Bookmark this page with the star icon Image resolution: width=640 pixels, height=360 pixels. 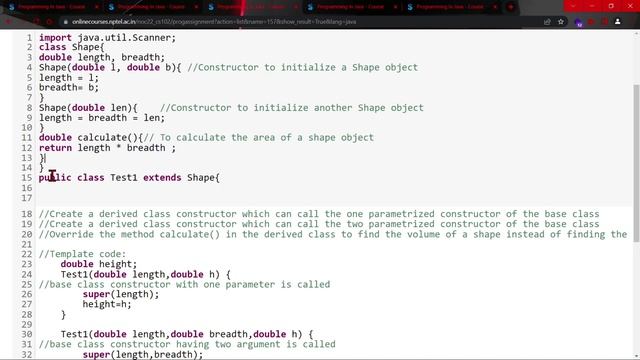tap(561, 22)
